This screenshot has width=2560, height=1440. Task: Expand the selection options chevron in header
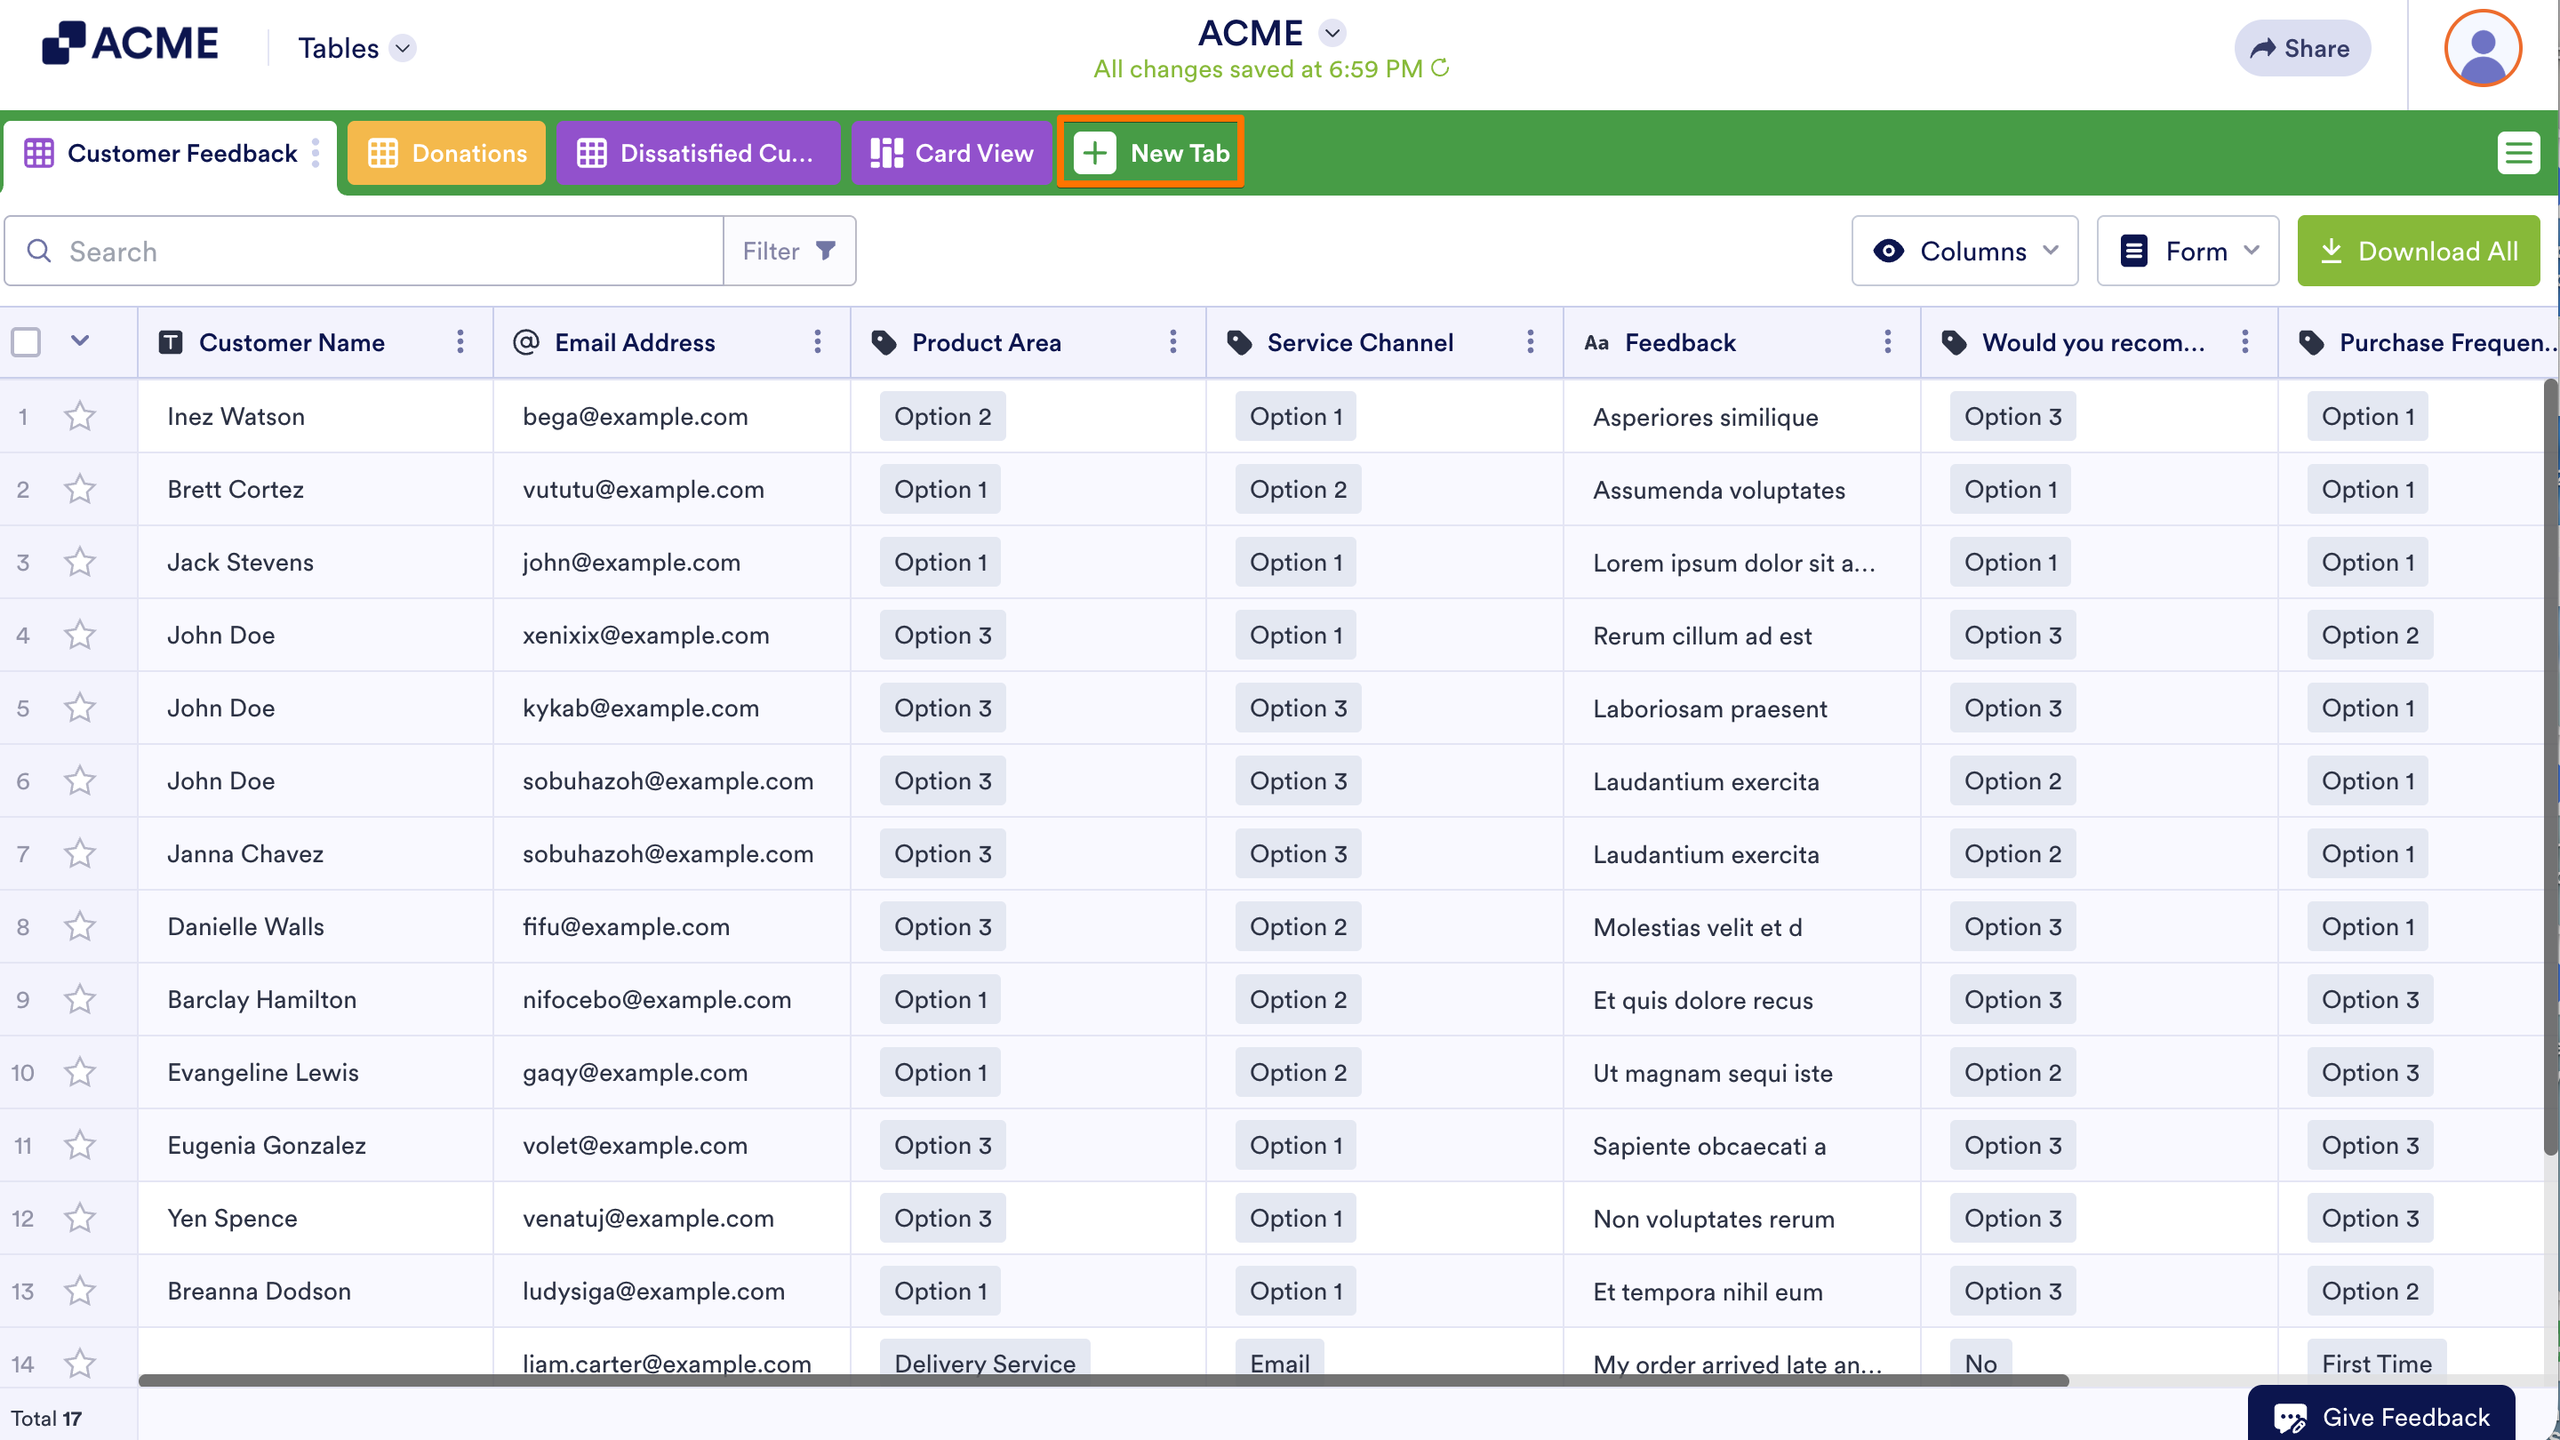tap(80, 341)
